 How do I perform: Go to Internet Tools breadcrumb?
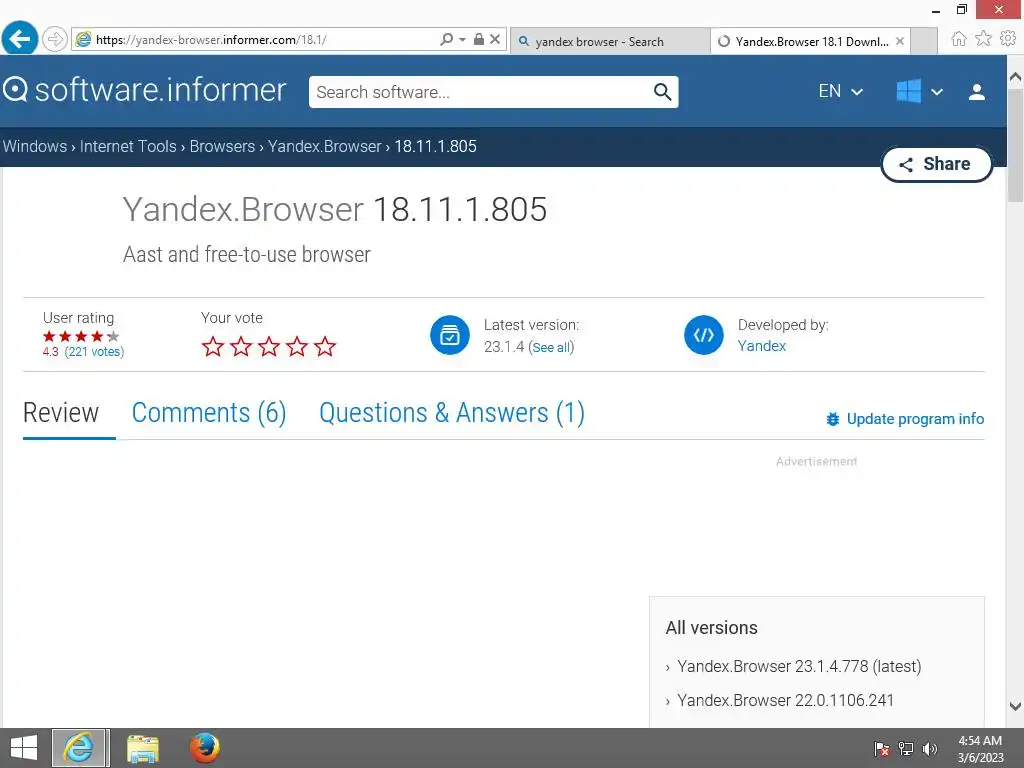click(x=128, y=146)
